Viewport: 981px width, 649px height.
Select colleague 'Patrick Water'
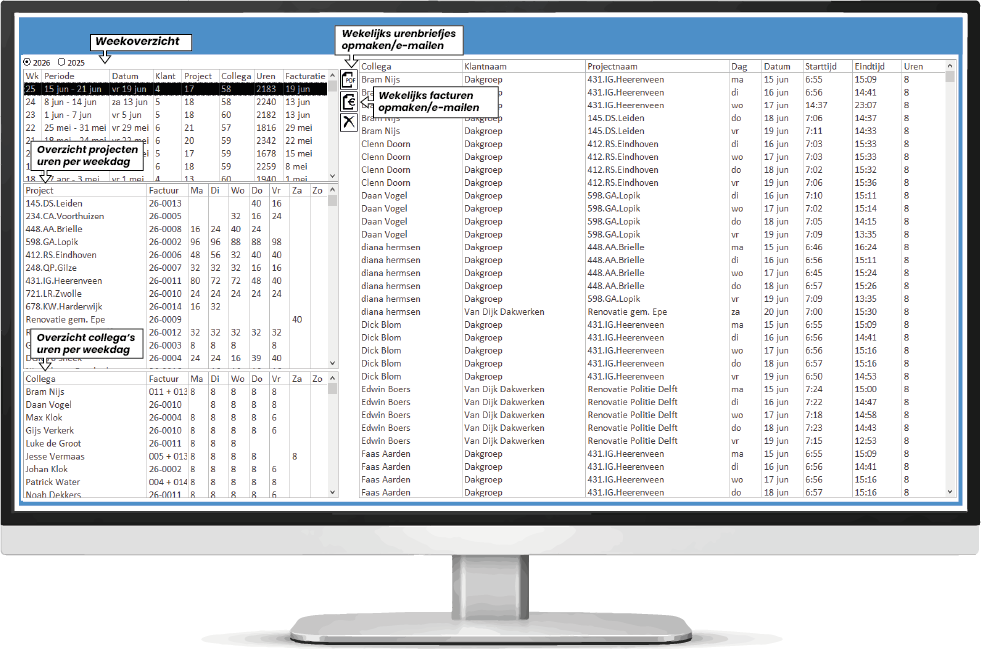[x=53, y=482]
